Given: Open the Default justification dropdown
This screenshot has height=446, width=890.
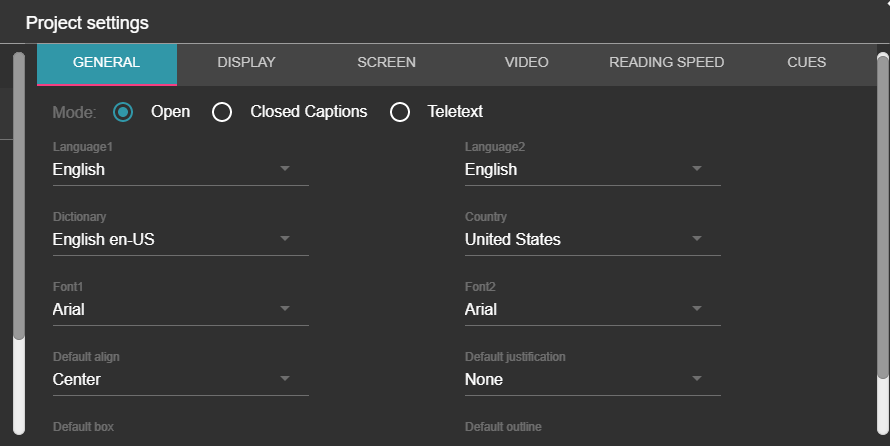Looking at the screenshot, I should click(x=592, y=380).
